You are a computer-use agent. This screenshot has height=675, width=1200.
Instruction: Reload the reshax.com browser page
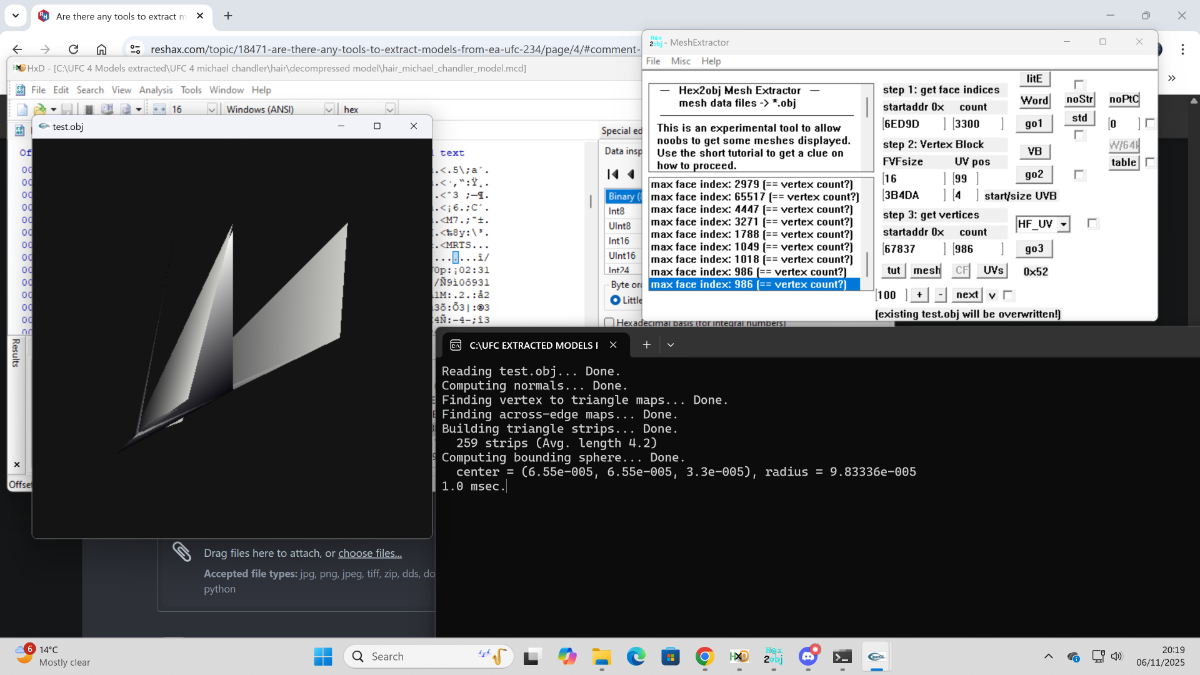click(73, 49)
